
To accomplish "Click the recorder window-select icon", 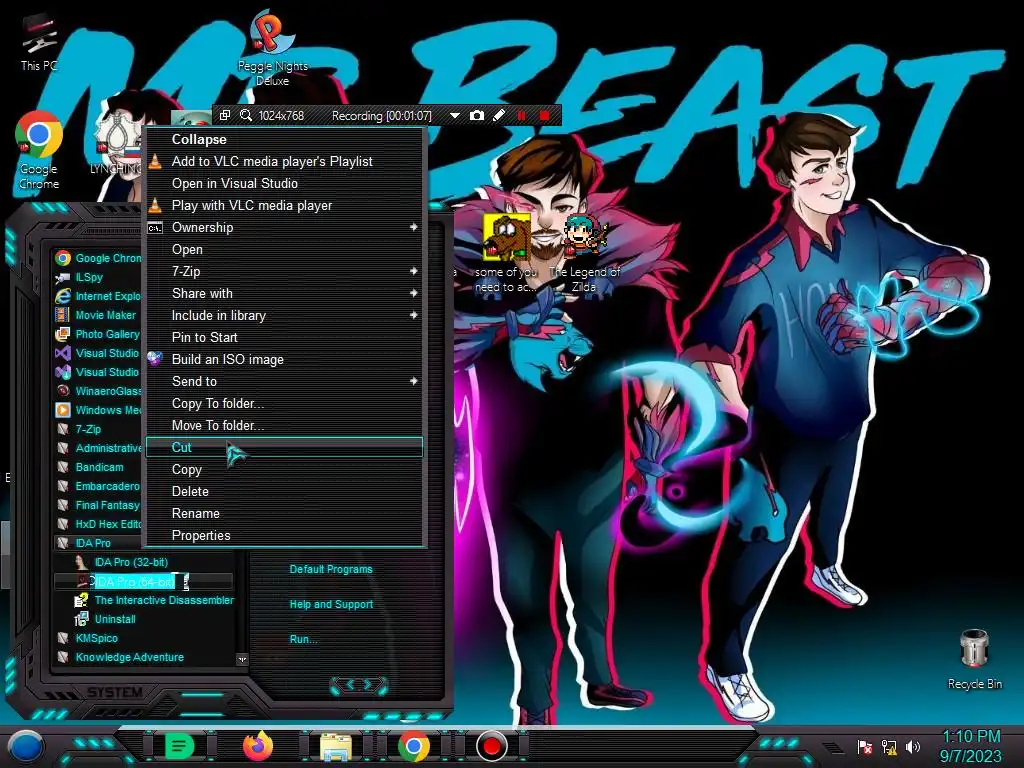I will pos(225,116).
